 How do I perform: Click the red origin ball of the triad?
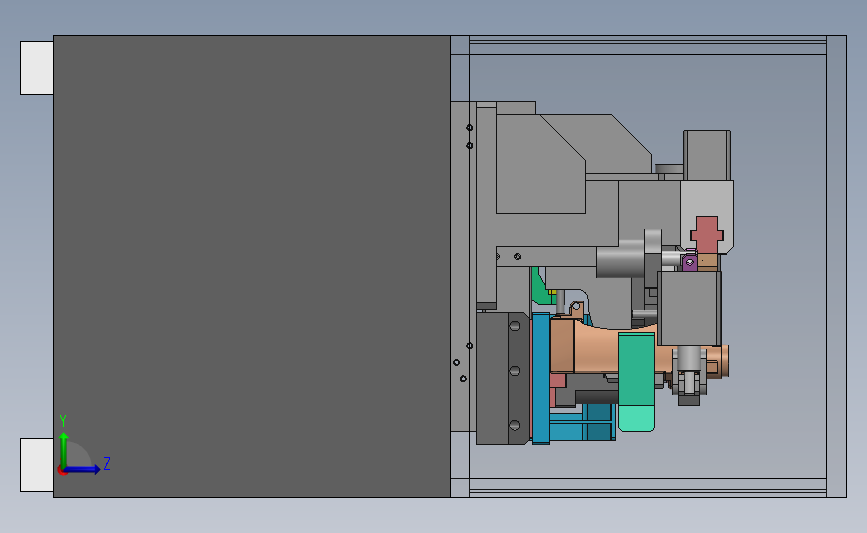(62, 471)
